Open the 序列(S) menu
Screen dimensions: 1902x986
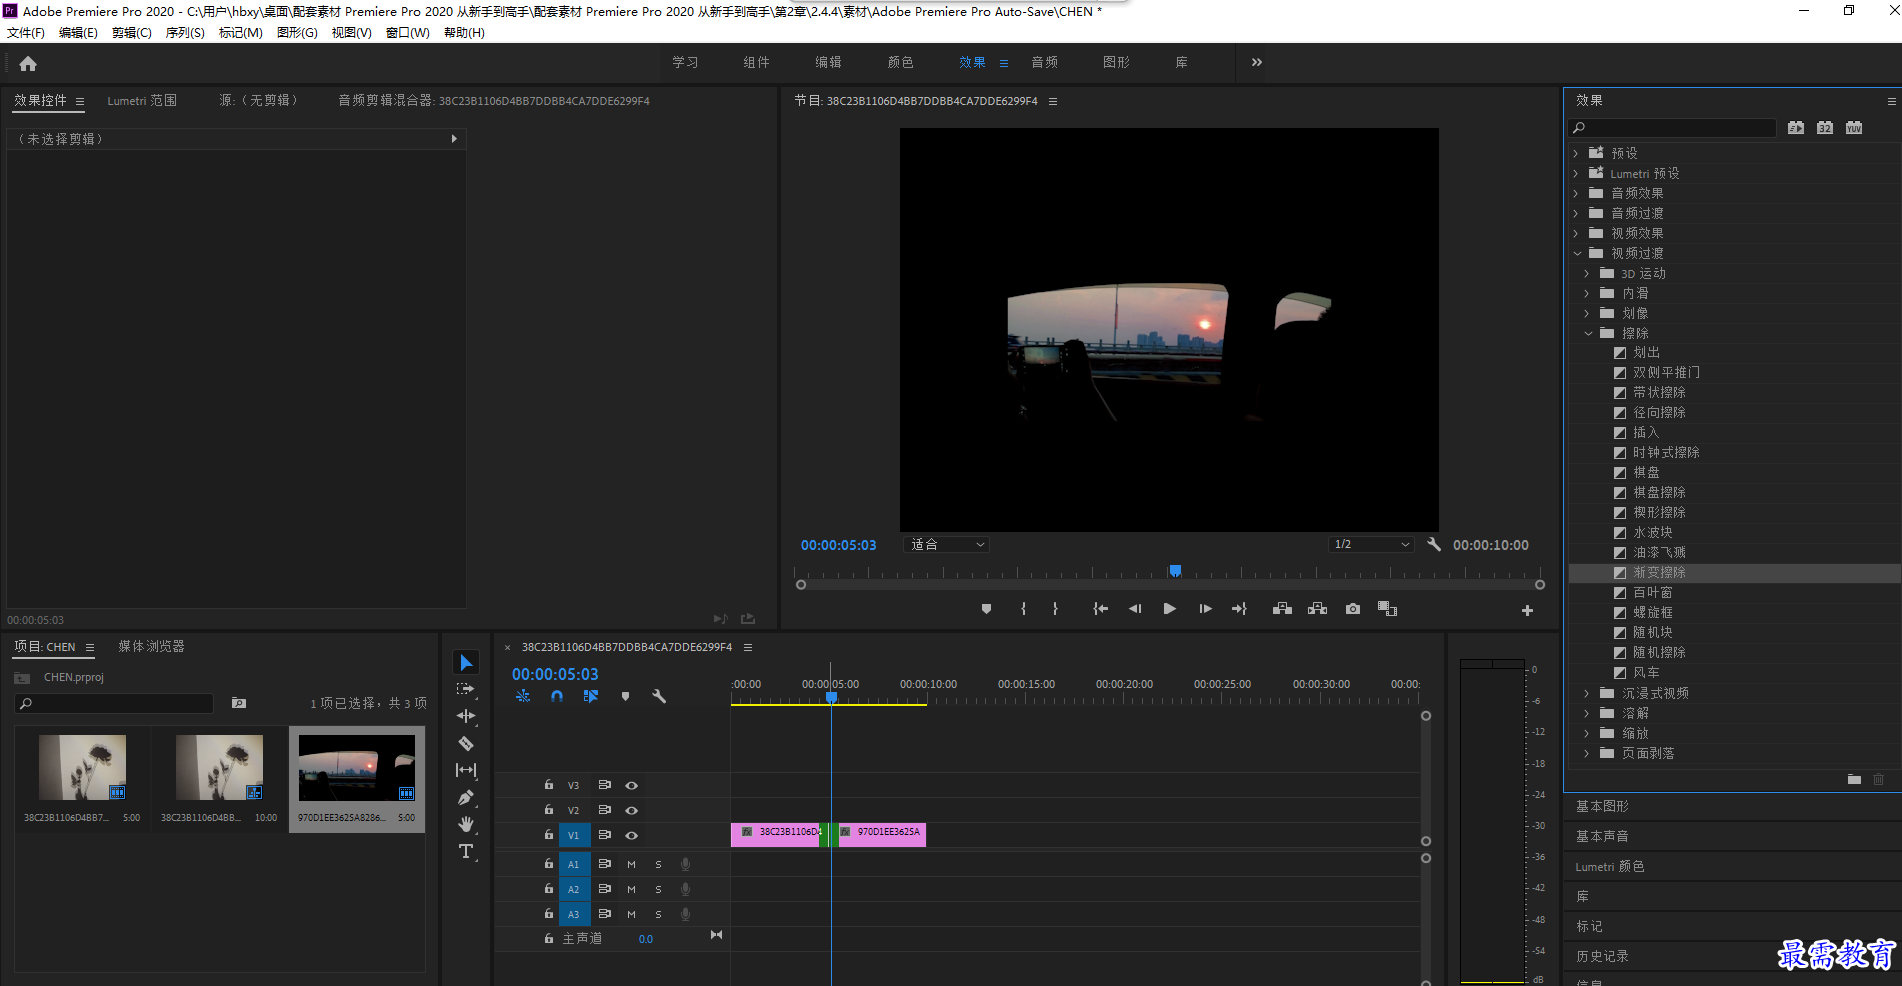pos(185,33)
